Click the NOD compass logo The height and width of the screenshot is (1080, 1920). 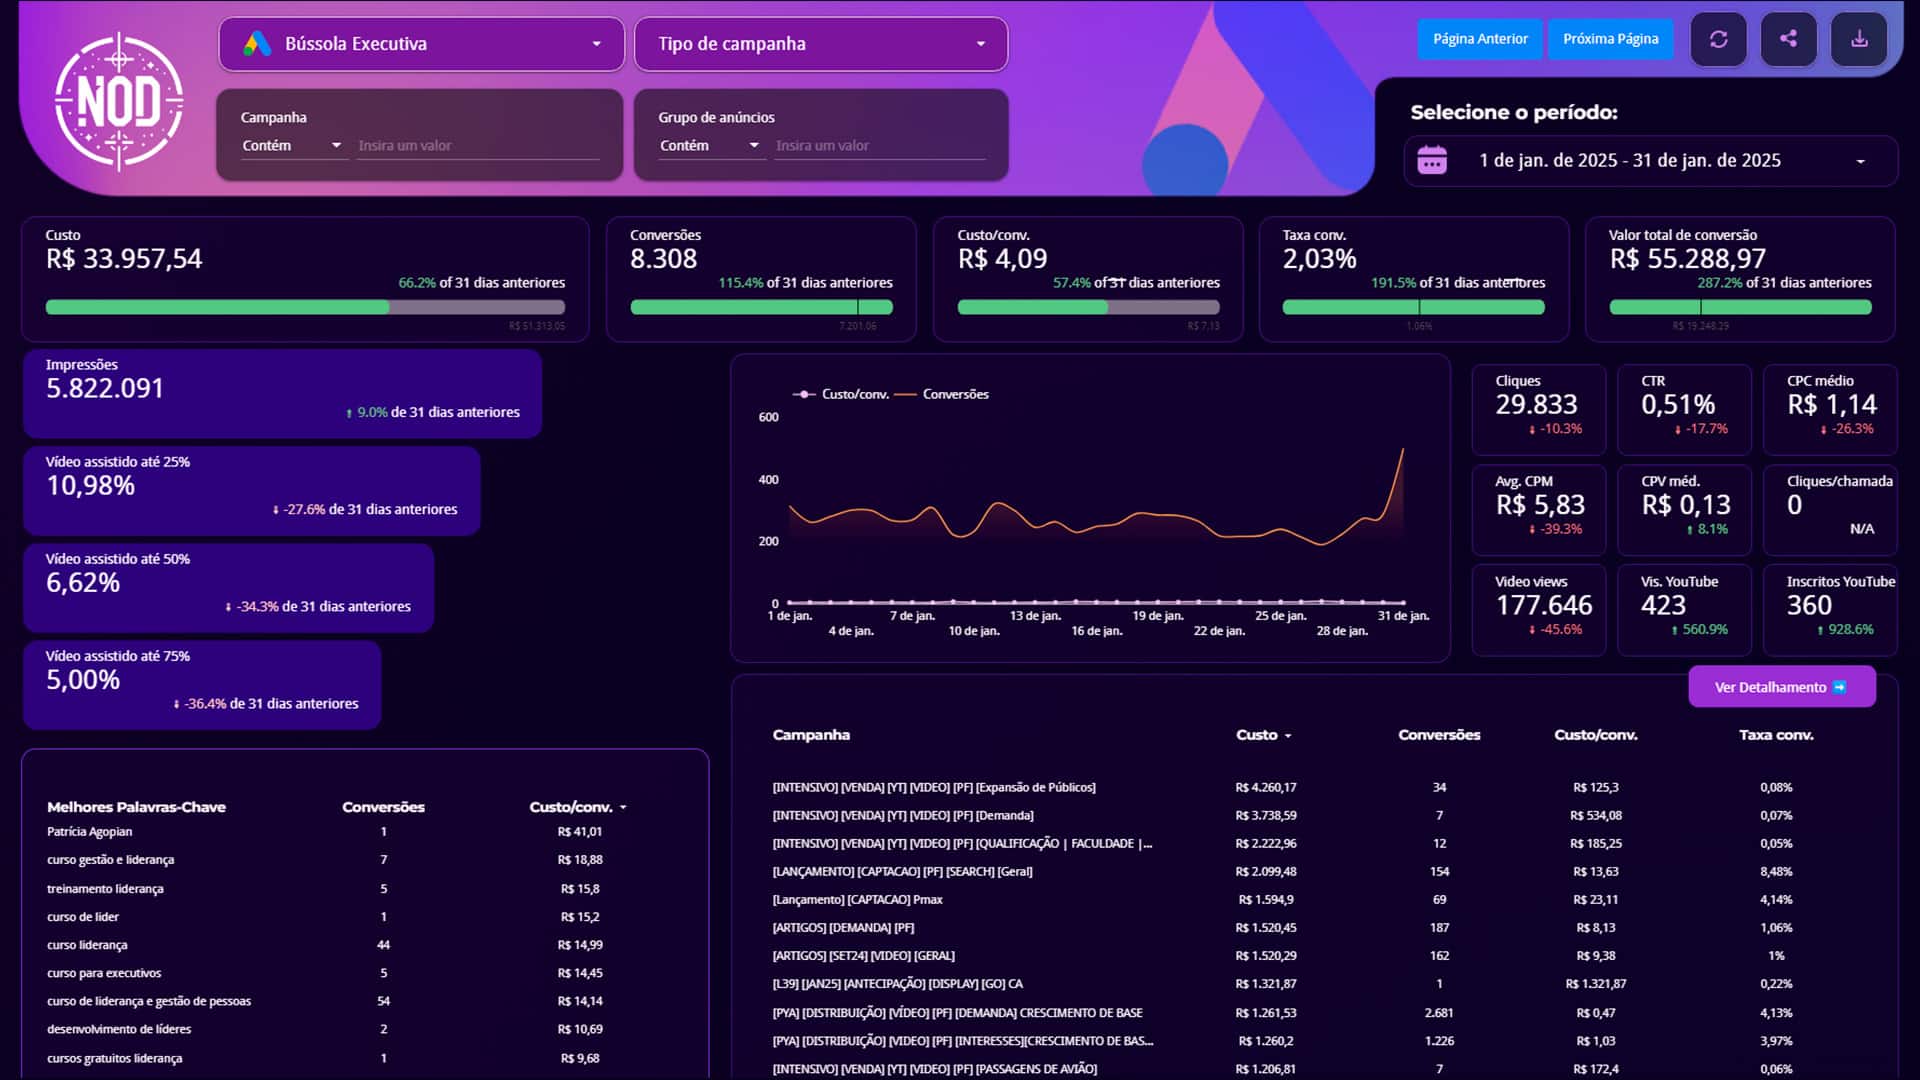click(119, 102)
